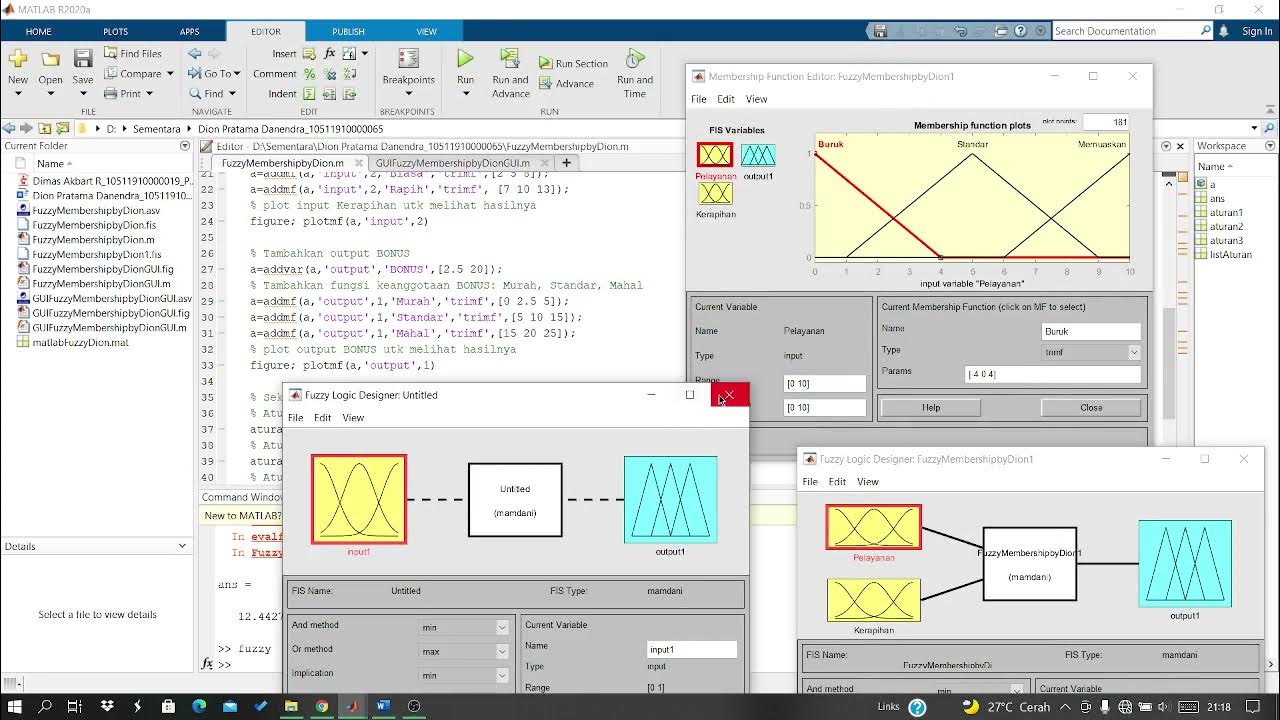This screenshot has height=720, width=1280.
Task: Open Windows Start menu
Action: click(x=17, y=706)
